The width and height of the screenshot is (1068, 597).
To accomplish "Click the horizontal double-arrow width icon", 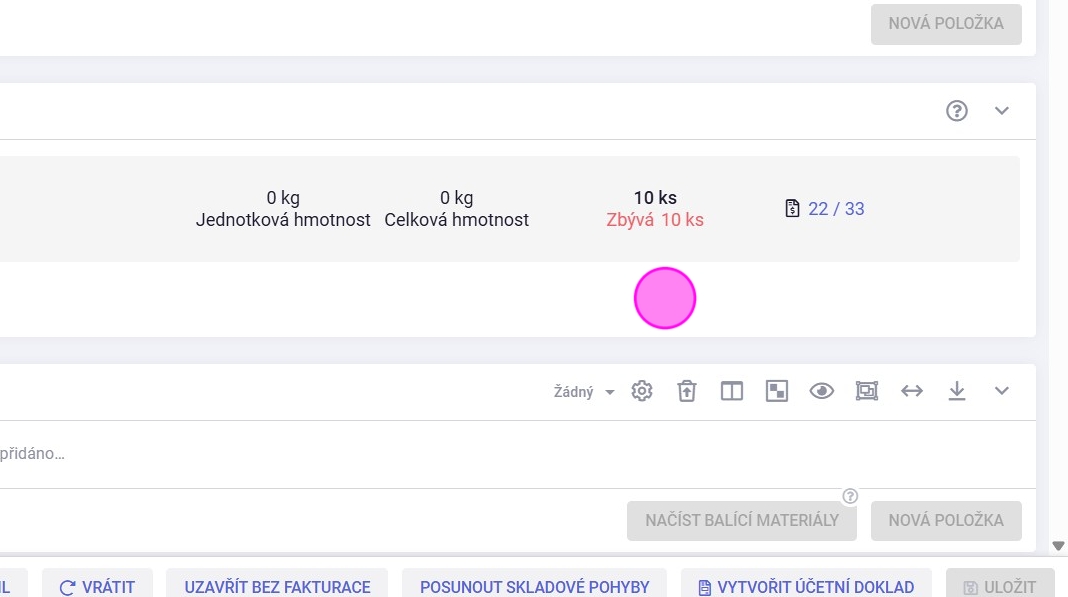I will click(912, 391).
